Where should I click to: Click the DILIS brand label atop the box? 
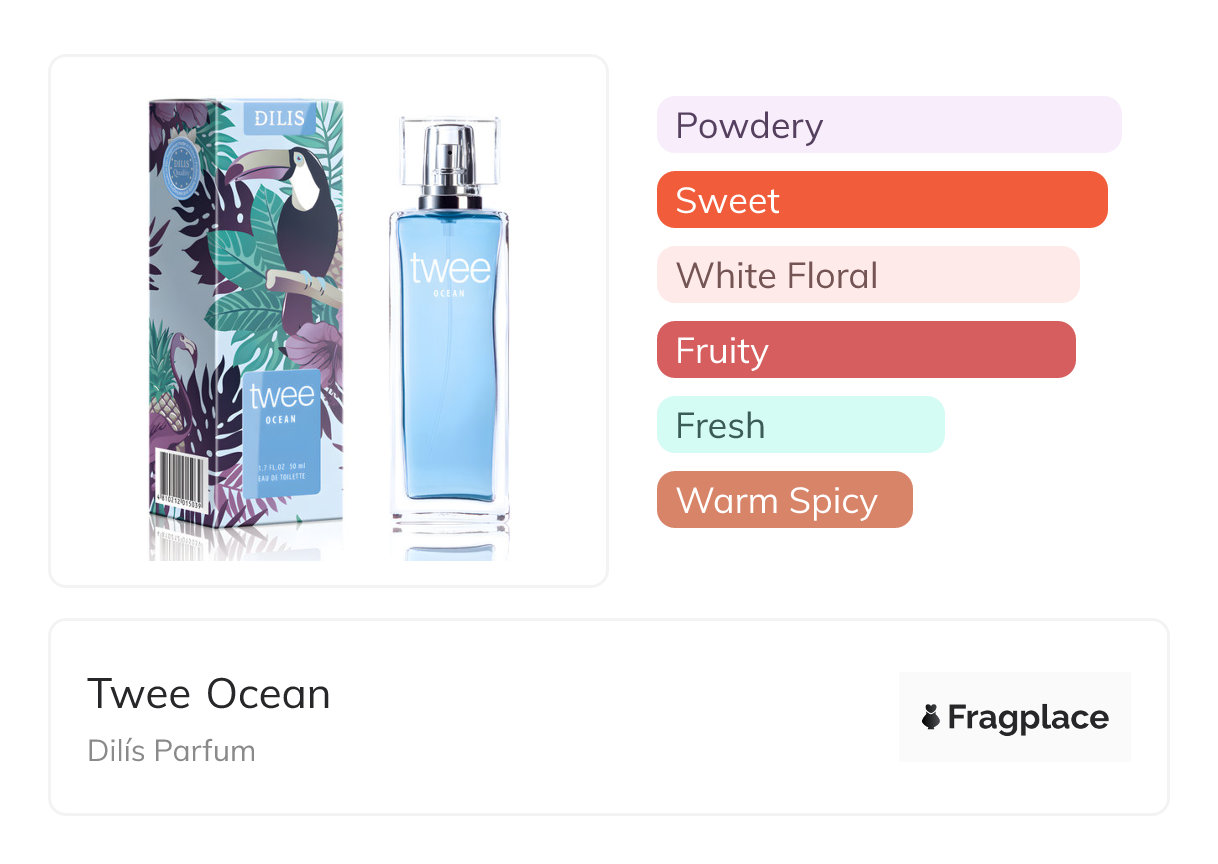(279, 119)
